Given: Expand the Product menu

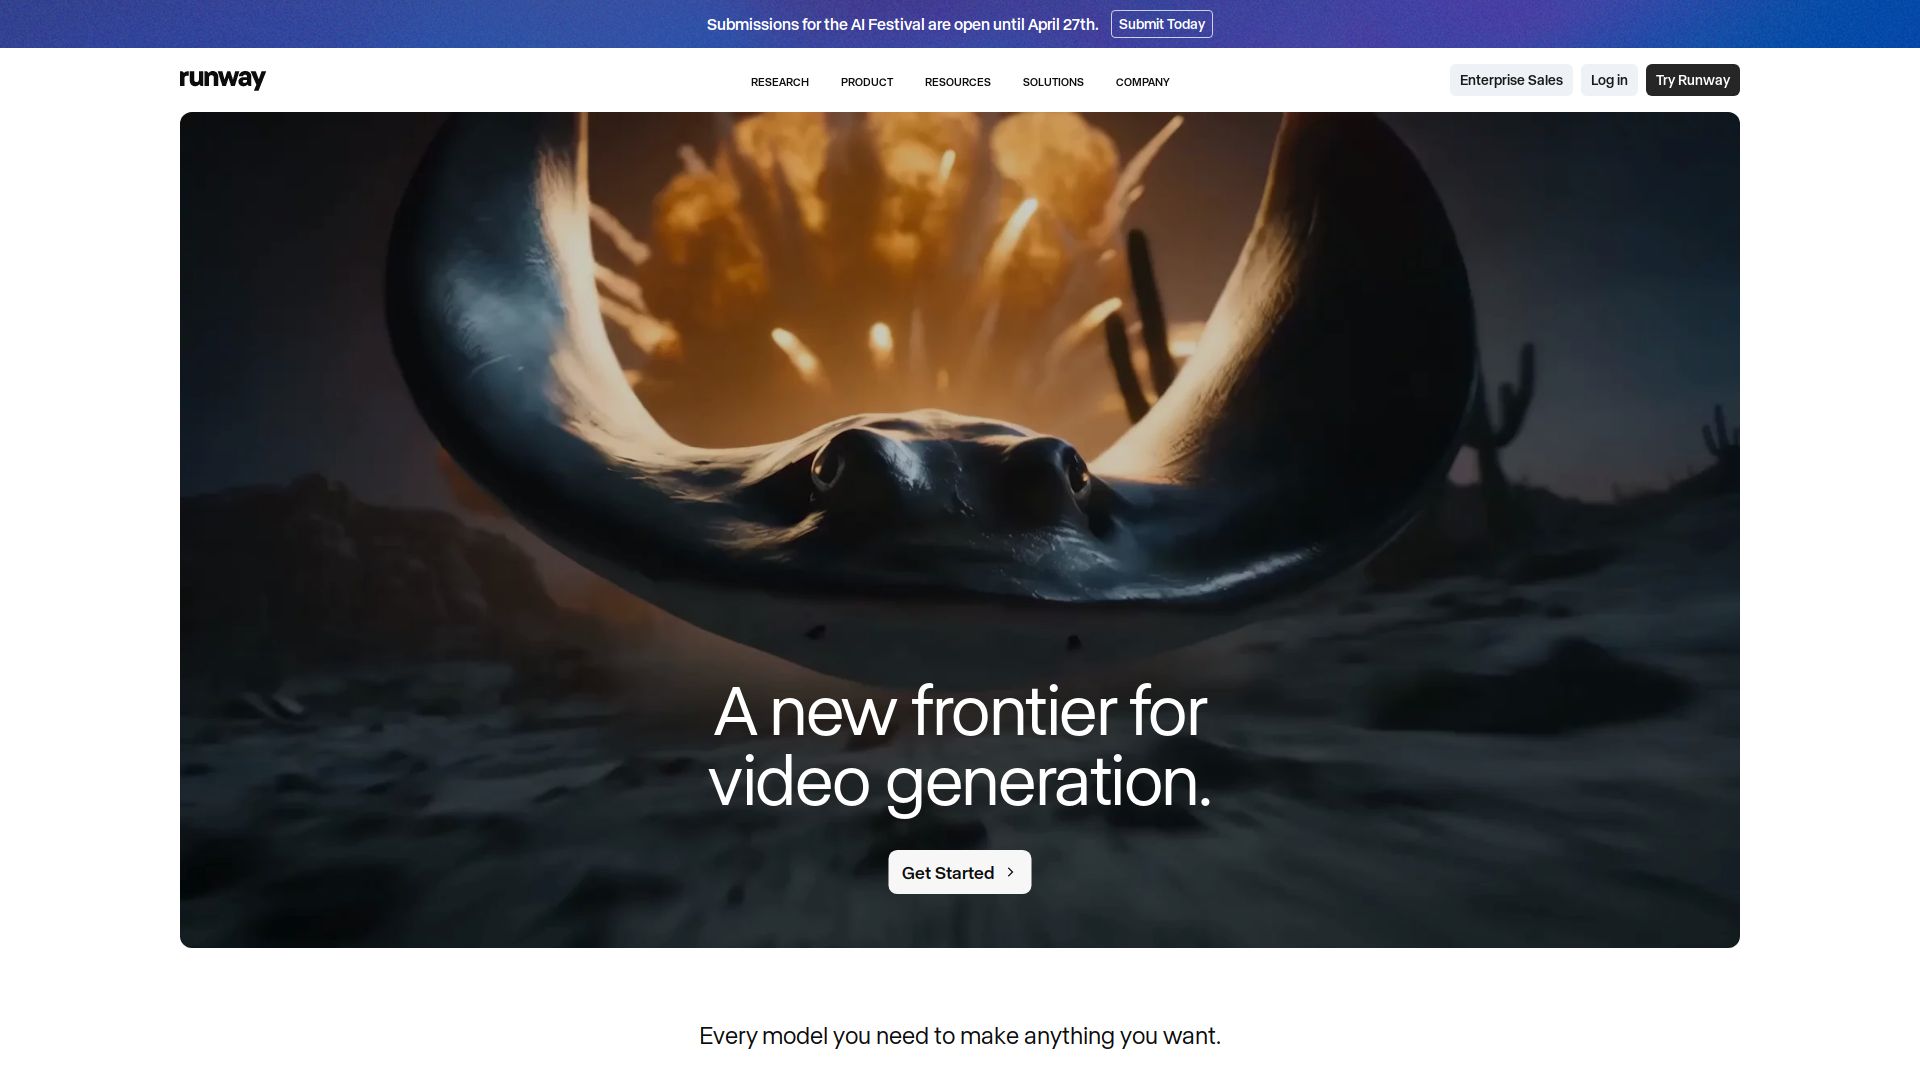Looking at the screenshot, I should (866, 82).
